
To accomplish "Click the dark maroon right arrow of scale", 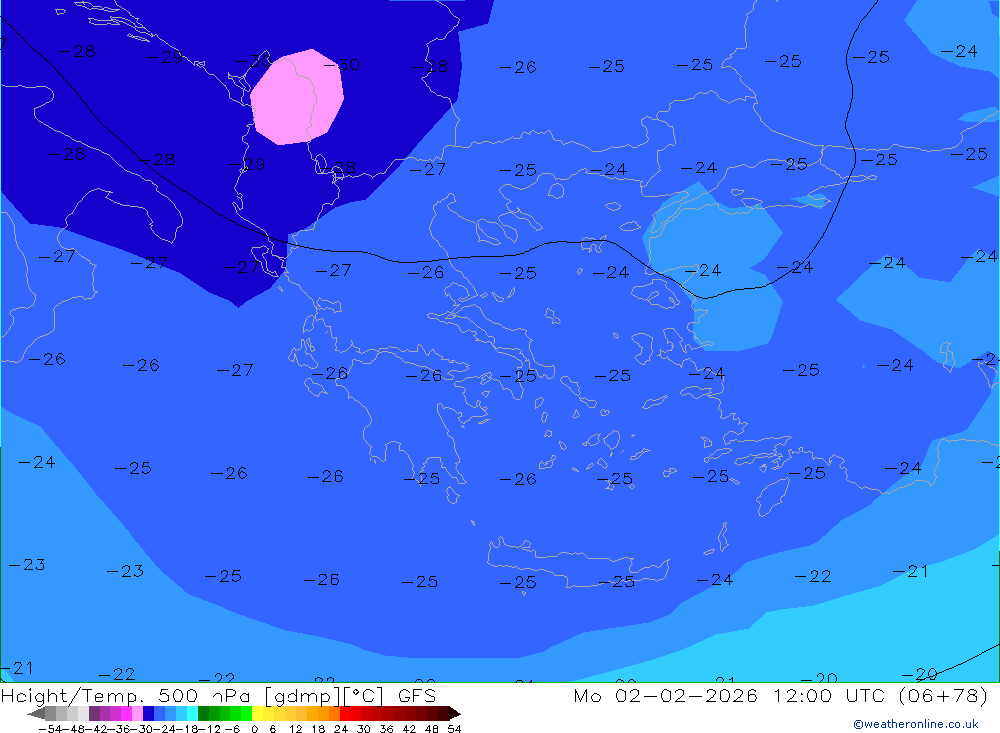I will tap(455, 714).
